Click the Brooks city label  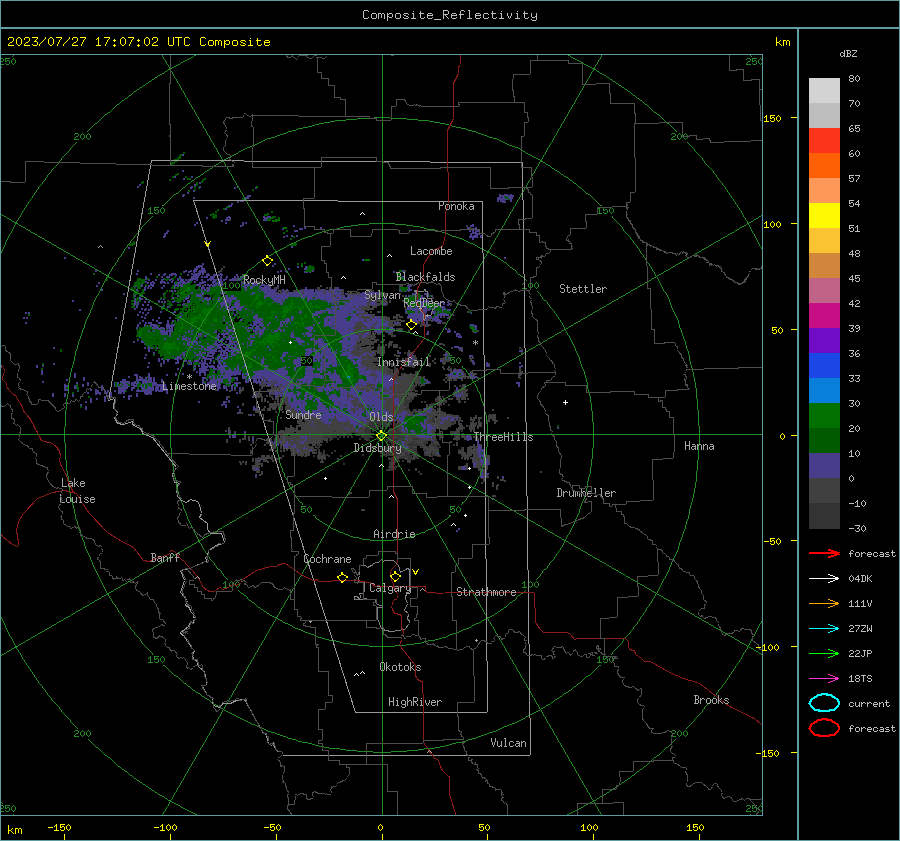(x=711, y=700)
